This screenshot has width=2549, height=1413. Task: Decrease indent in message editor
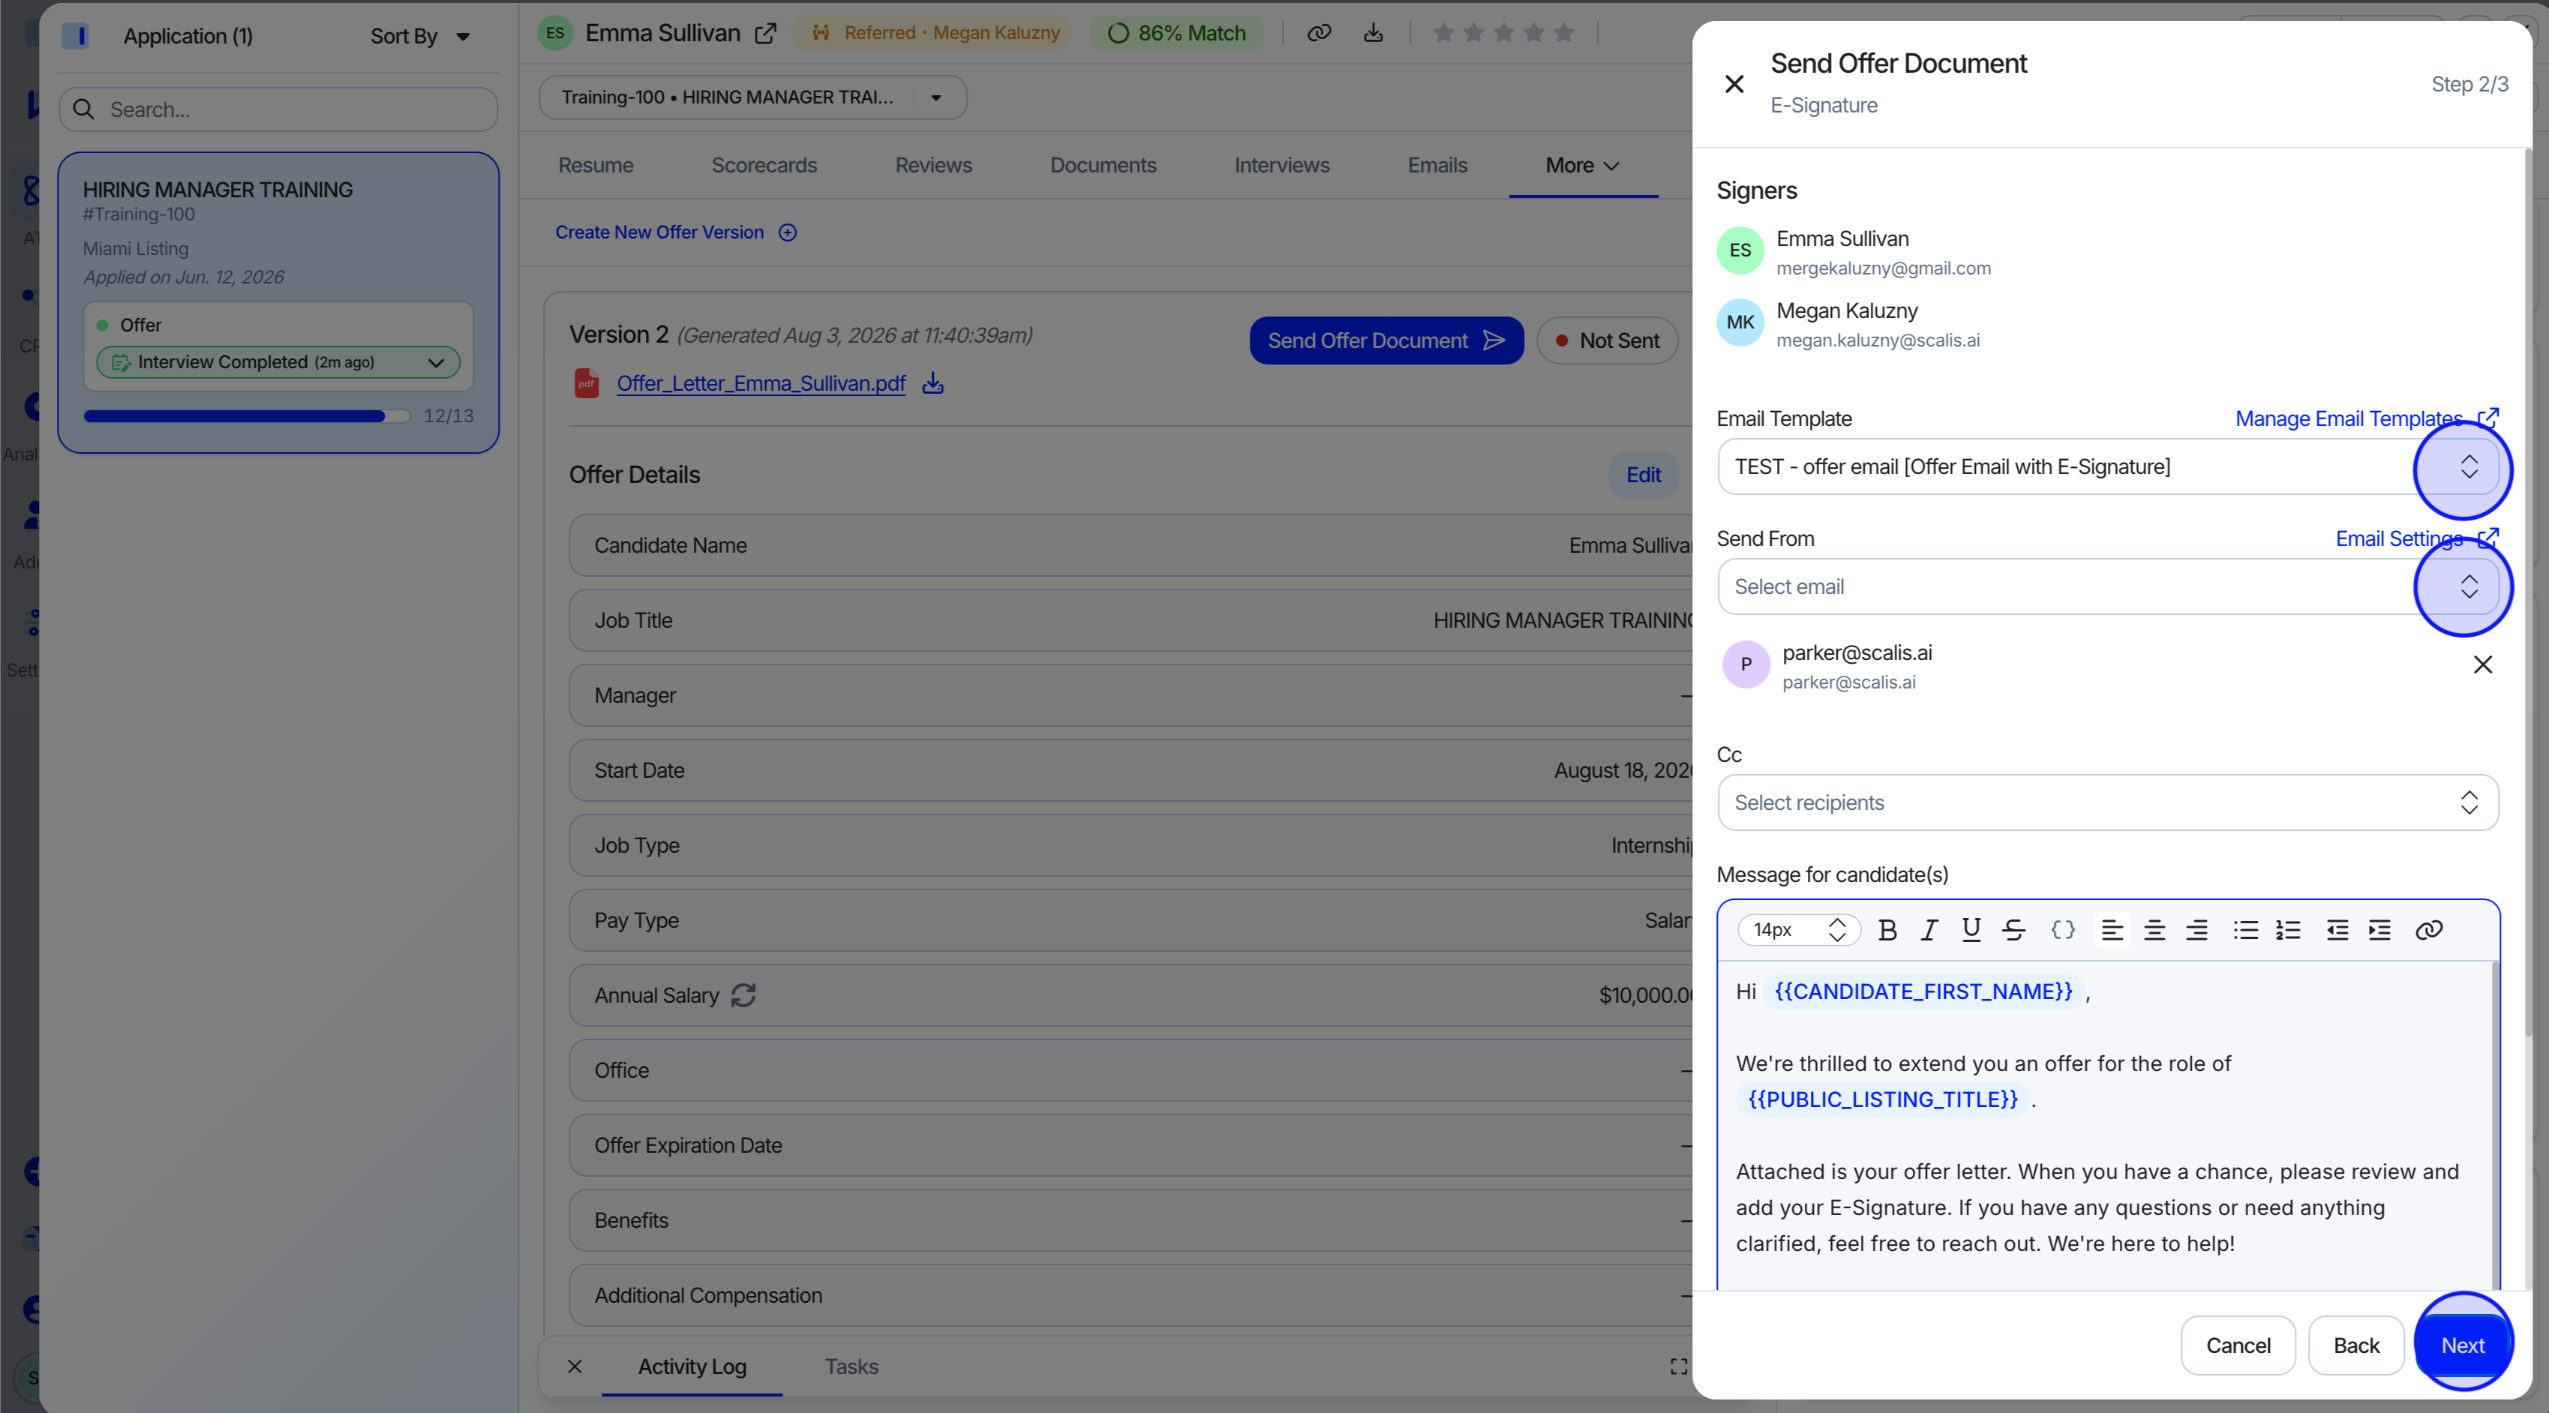tap(2337, 930)
